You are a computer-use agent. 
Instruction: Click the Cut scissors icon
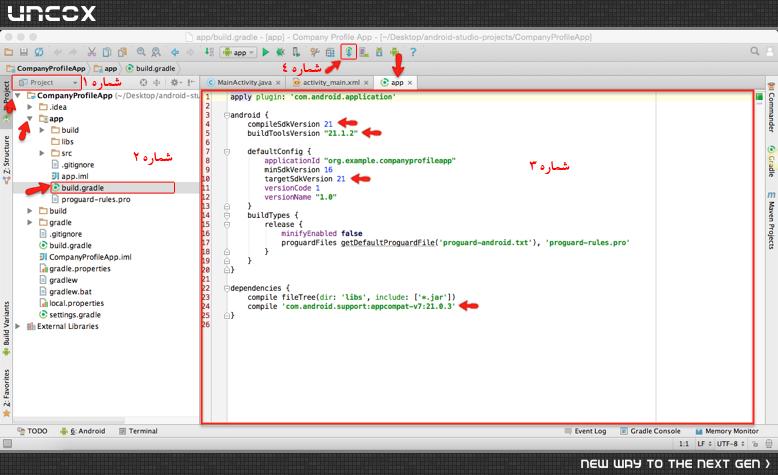(x=91, y=52)
